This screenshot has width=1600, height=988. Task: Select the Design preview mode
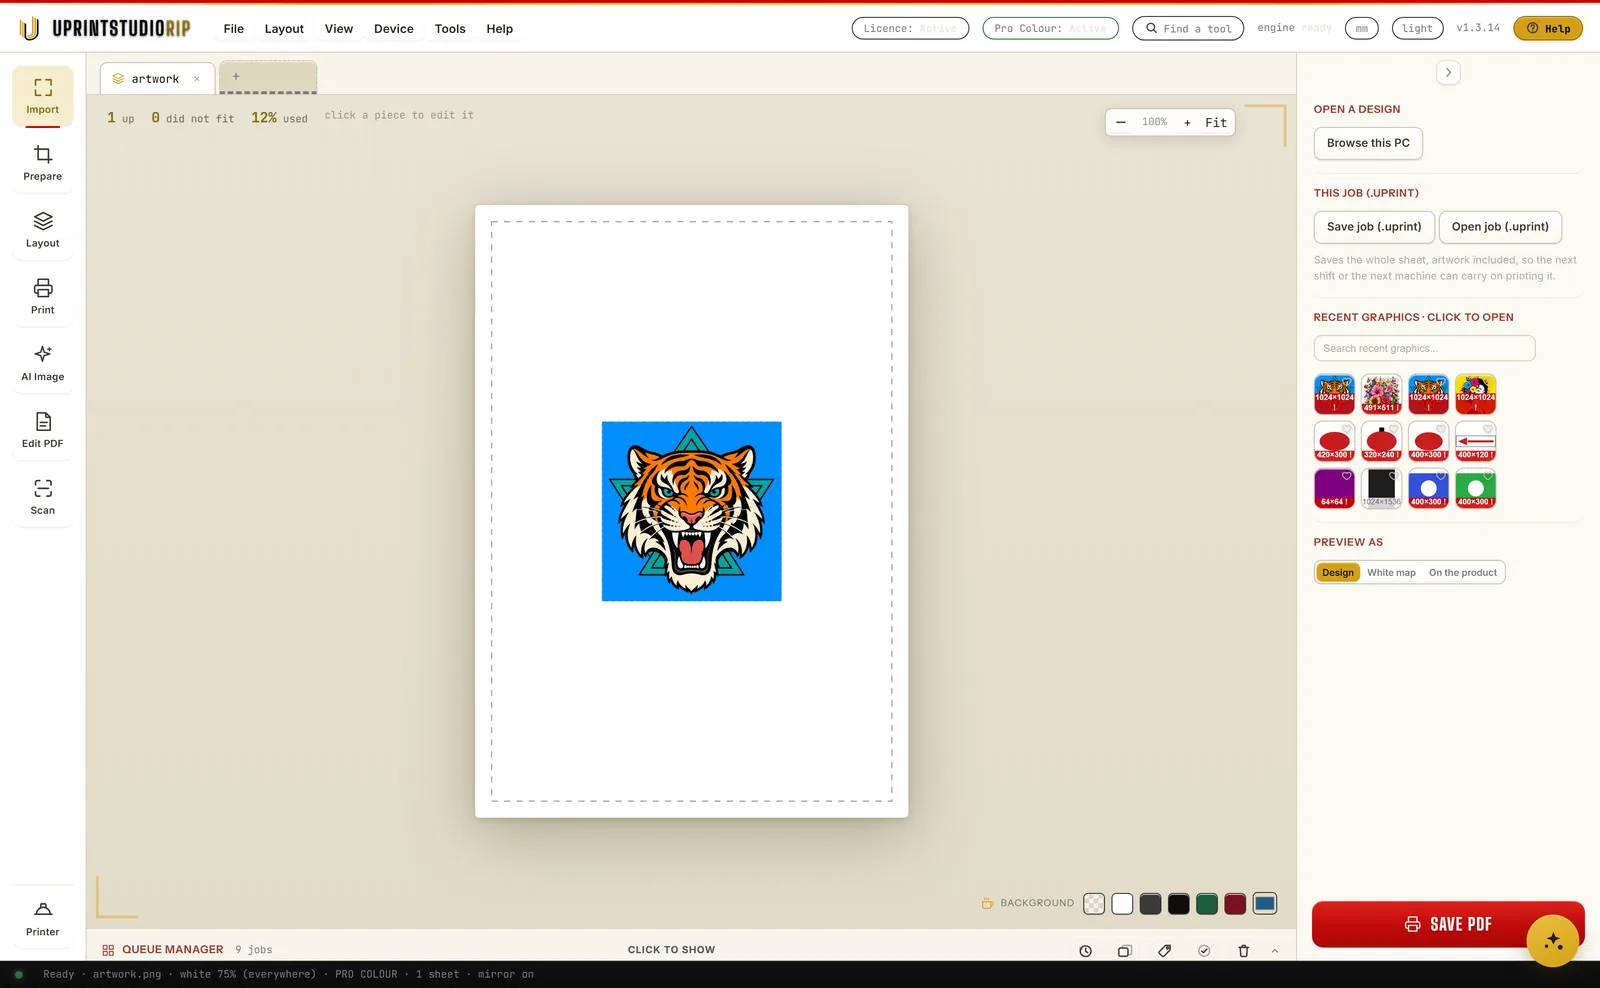tap(1338, 573)
